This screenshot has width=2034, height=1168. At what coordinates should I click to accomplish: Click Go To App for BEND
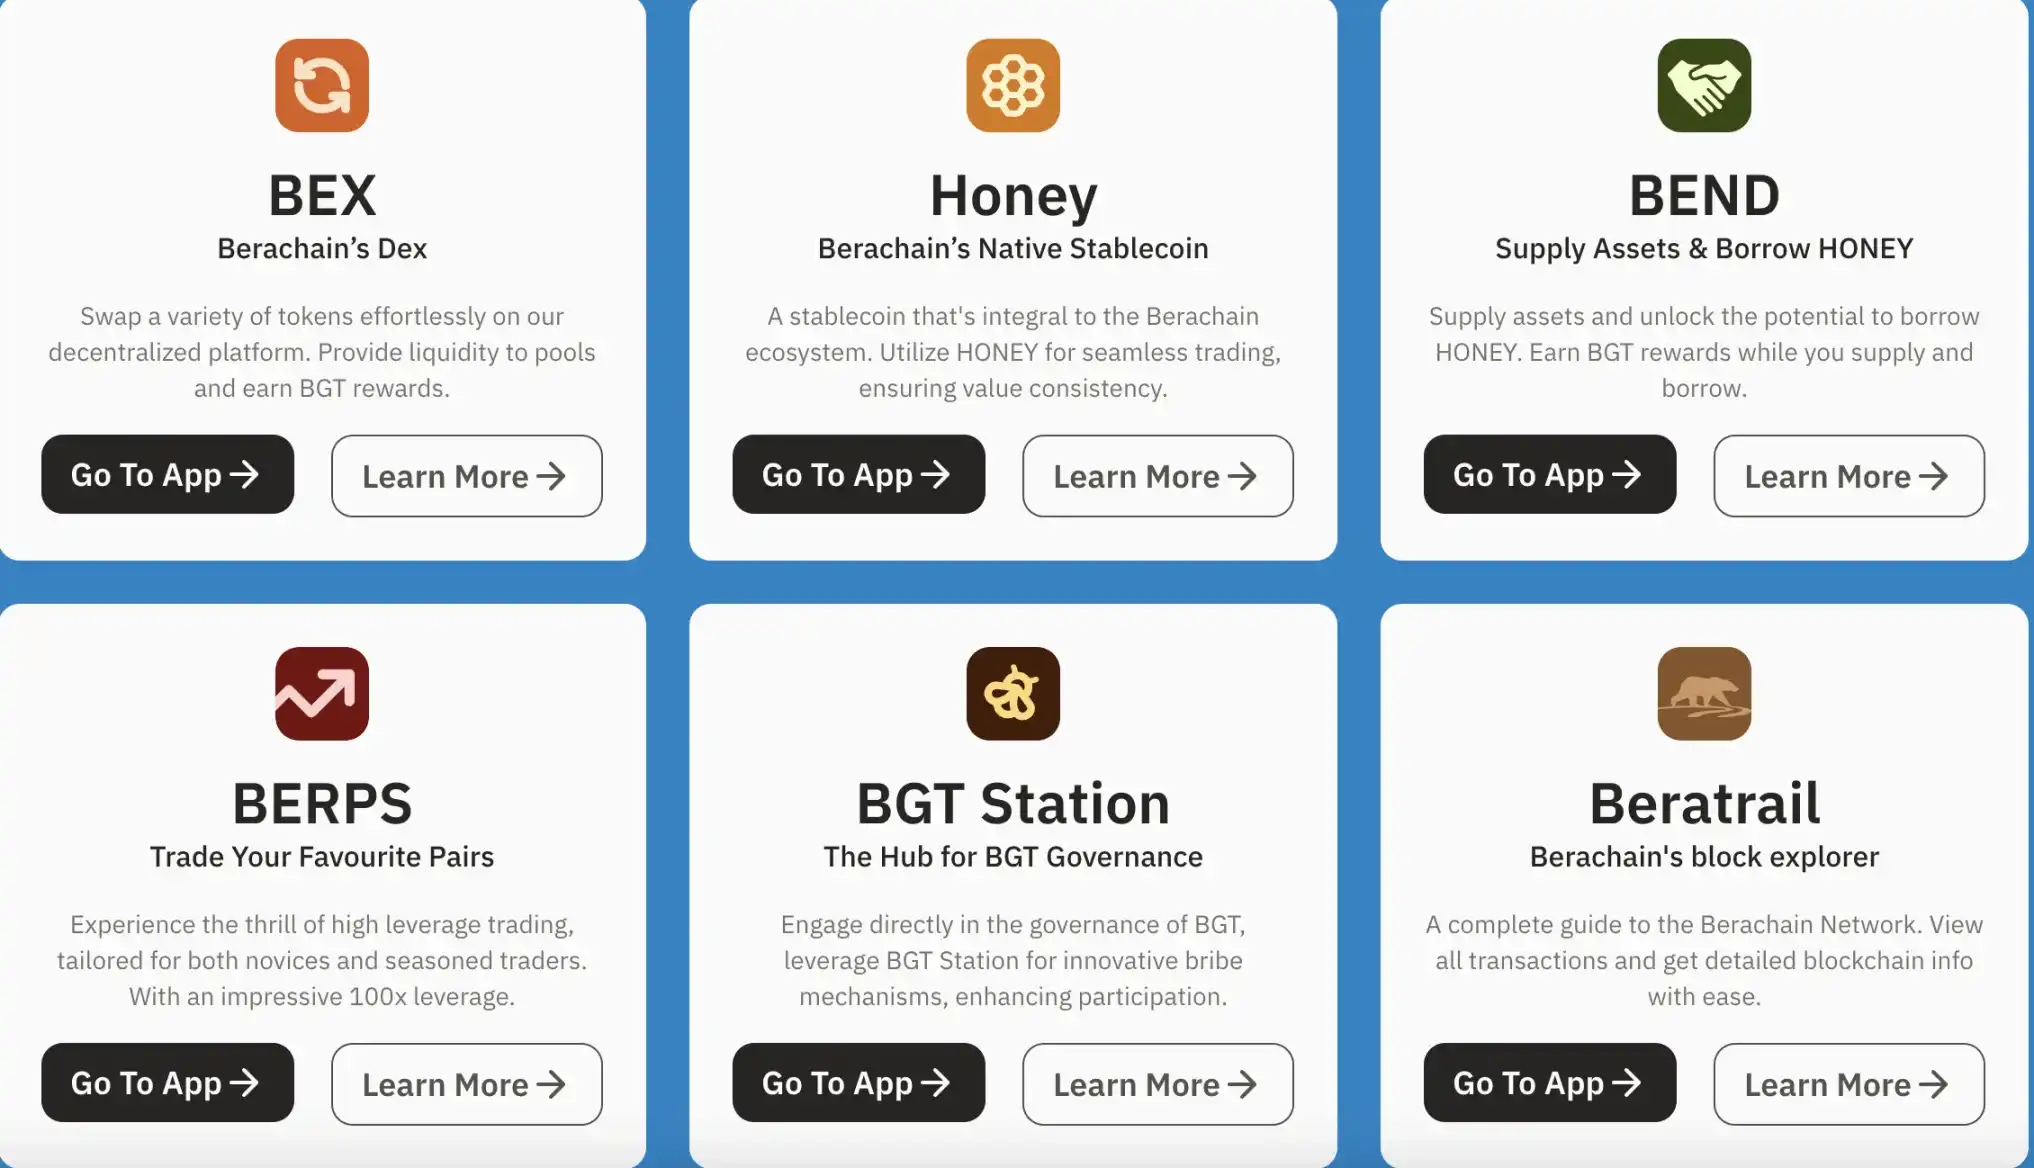click(1549, 474)
